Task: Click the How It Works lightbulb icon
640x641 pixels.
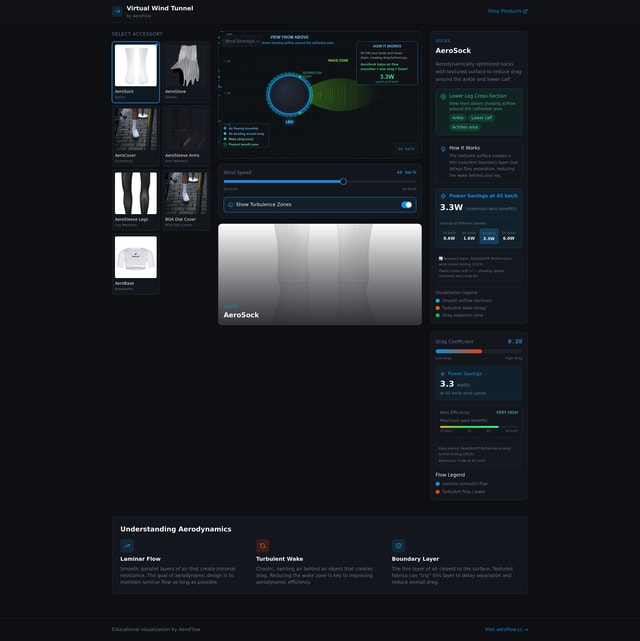Action: tap(443, 147)
